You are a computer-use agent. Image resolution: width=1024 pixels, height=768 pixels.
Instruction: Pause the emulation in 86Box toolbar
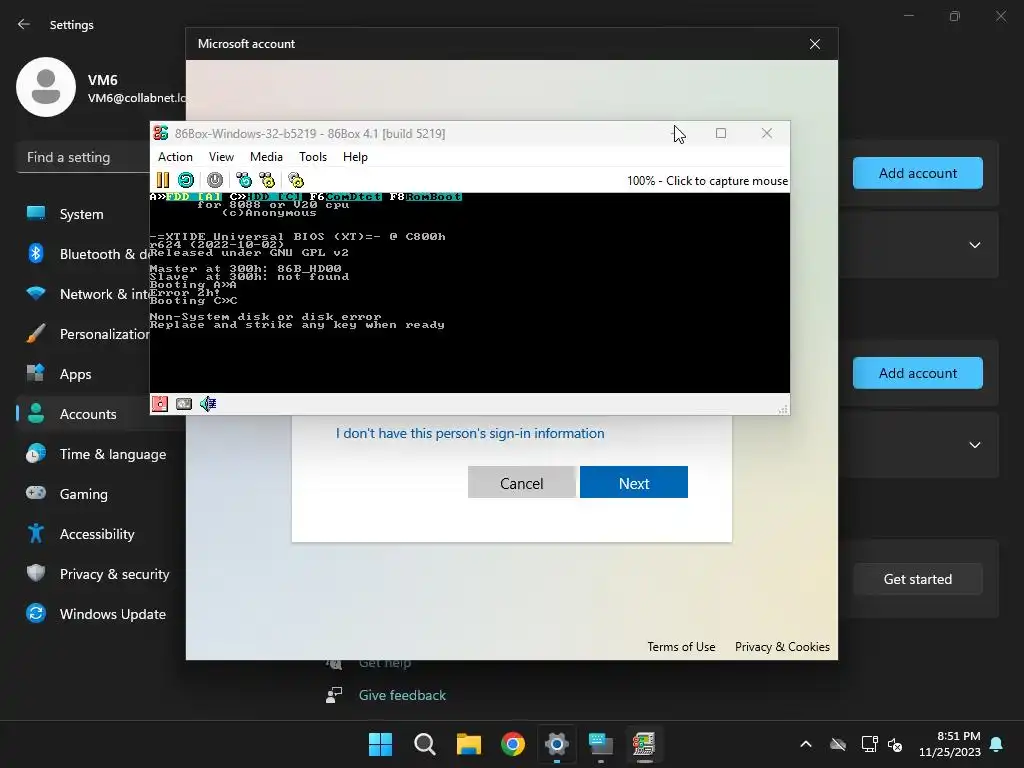163,180
